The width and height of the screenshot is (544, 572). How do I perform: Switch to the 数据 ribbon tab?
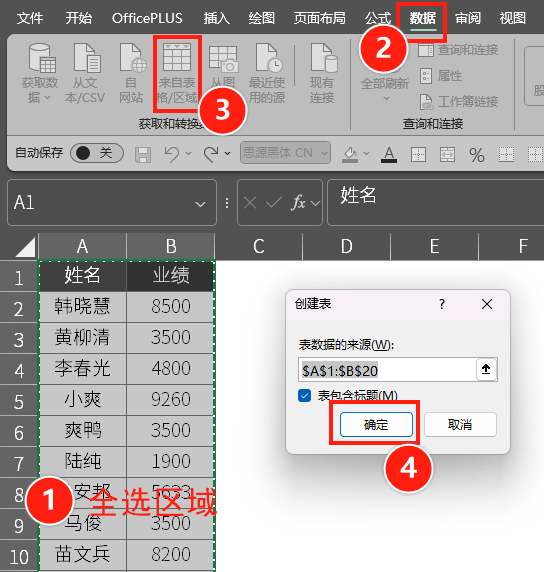pos(423,18)
